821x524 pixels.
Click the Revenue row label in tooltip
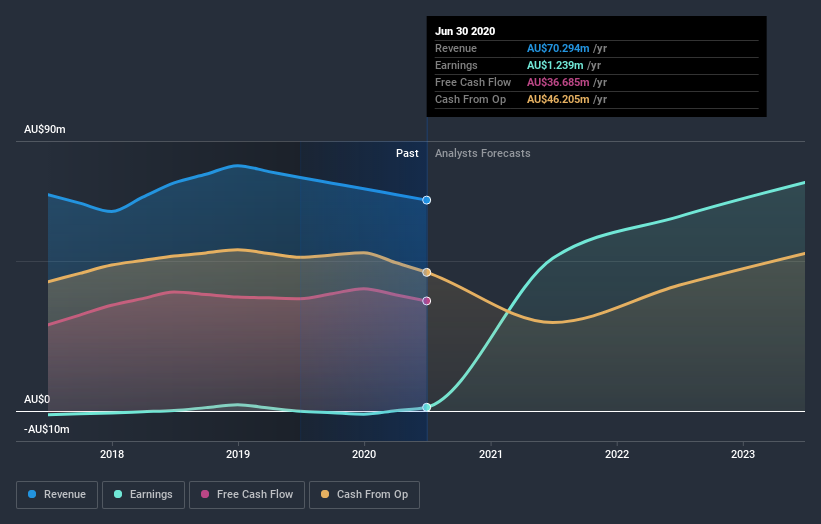(456, 48)
